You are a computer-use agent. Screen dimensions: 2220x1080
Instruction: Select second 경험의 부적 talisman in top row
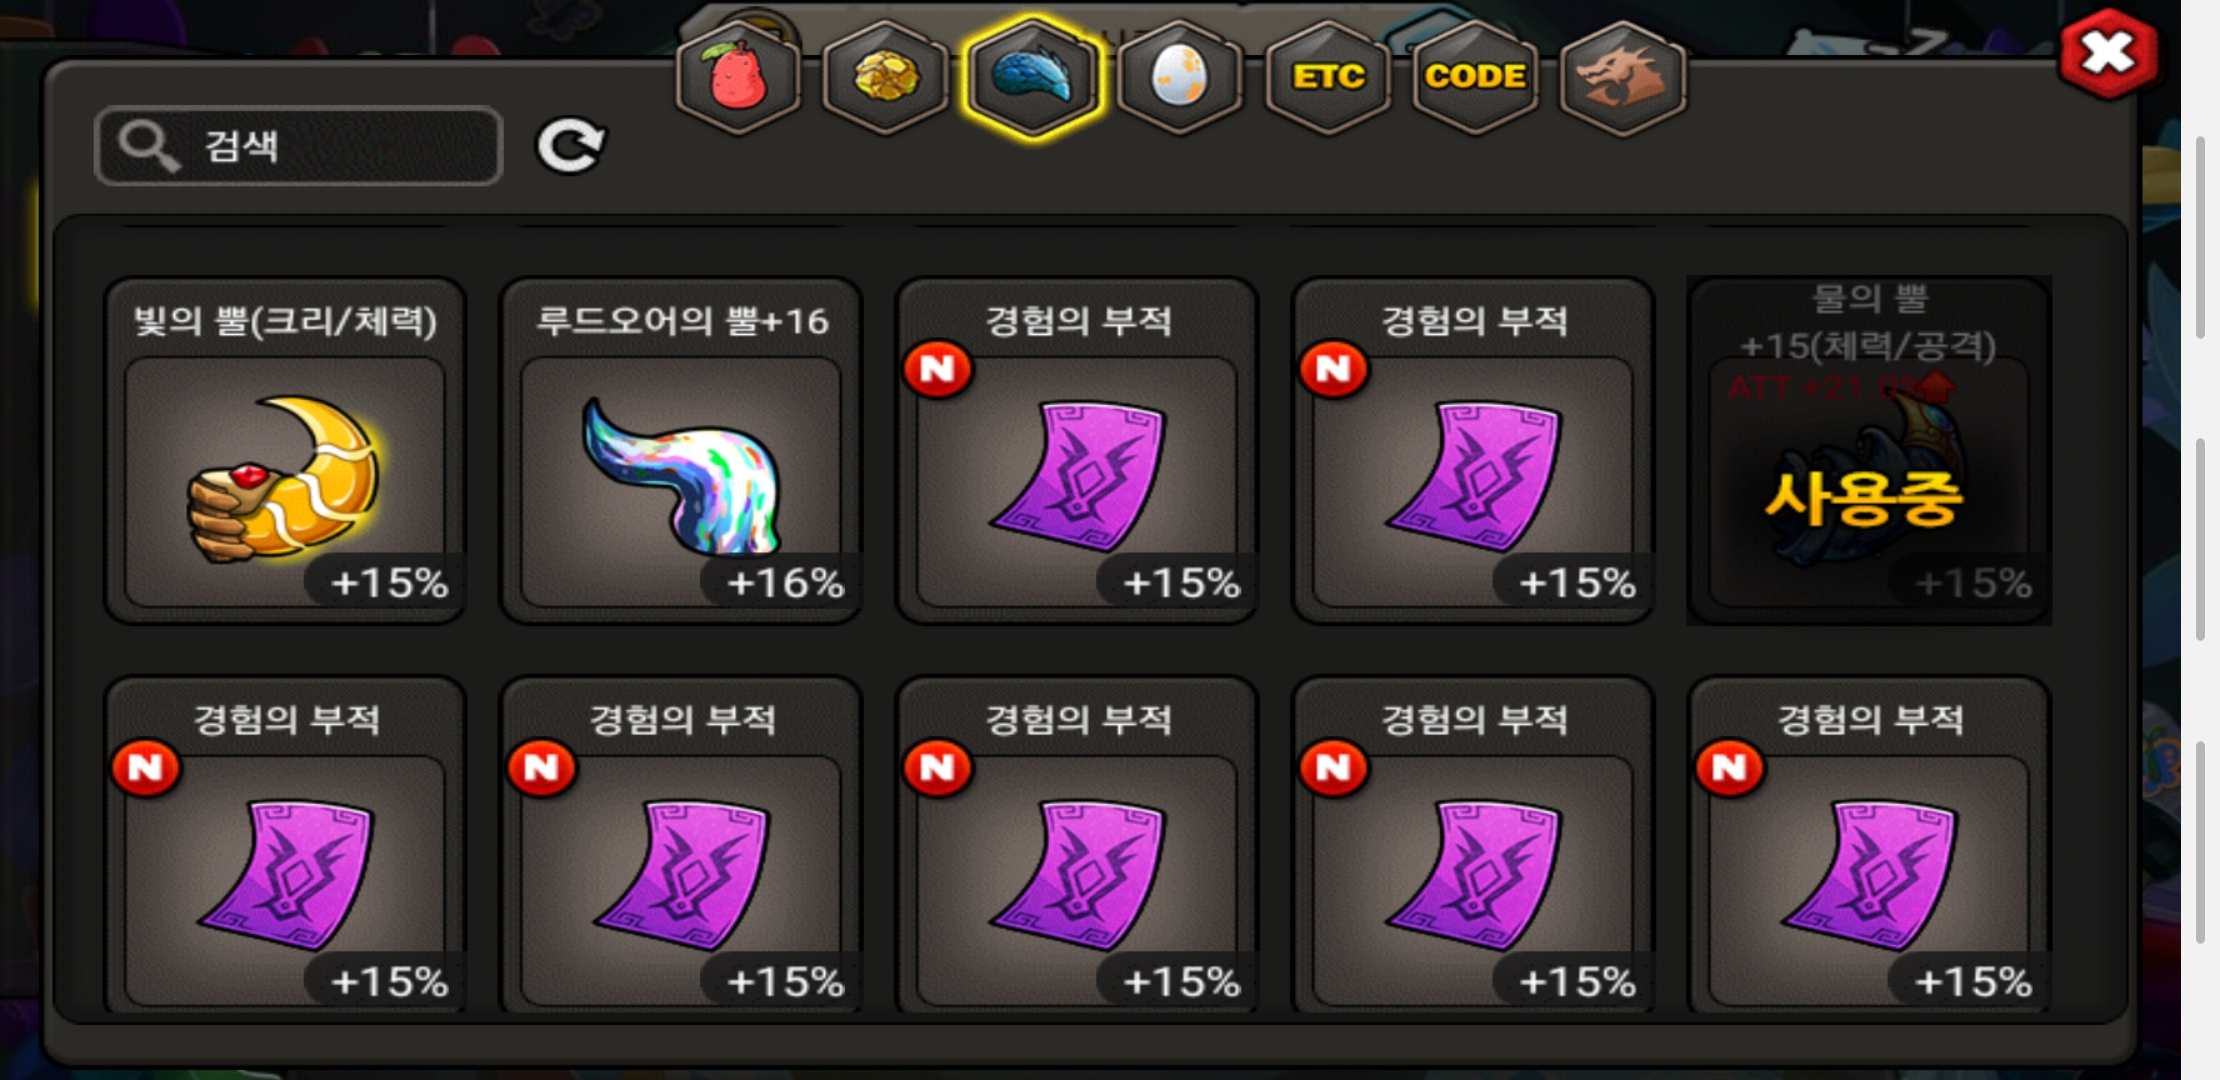1473,450
